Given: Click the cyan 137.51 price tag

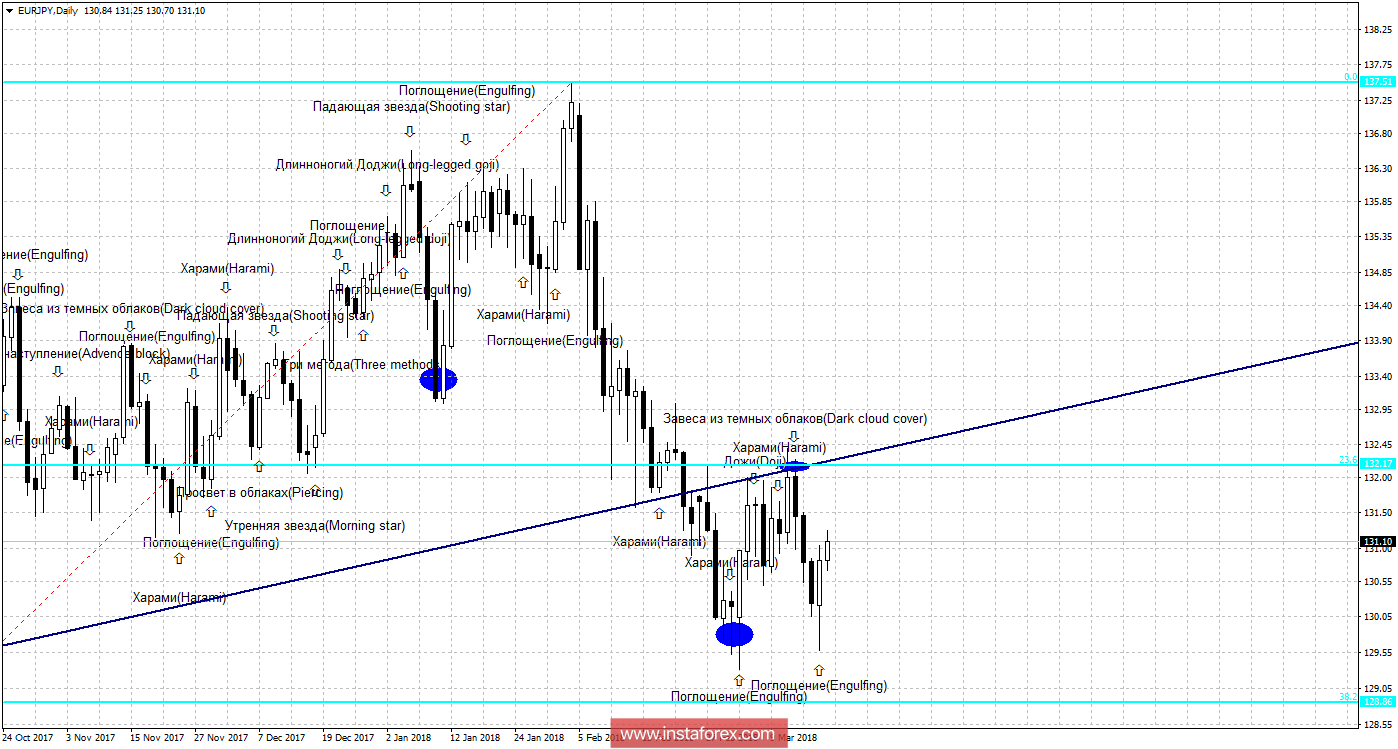Looking at the screenshot, I should (1379, 81).
